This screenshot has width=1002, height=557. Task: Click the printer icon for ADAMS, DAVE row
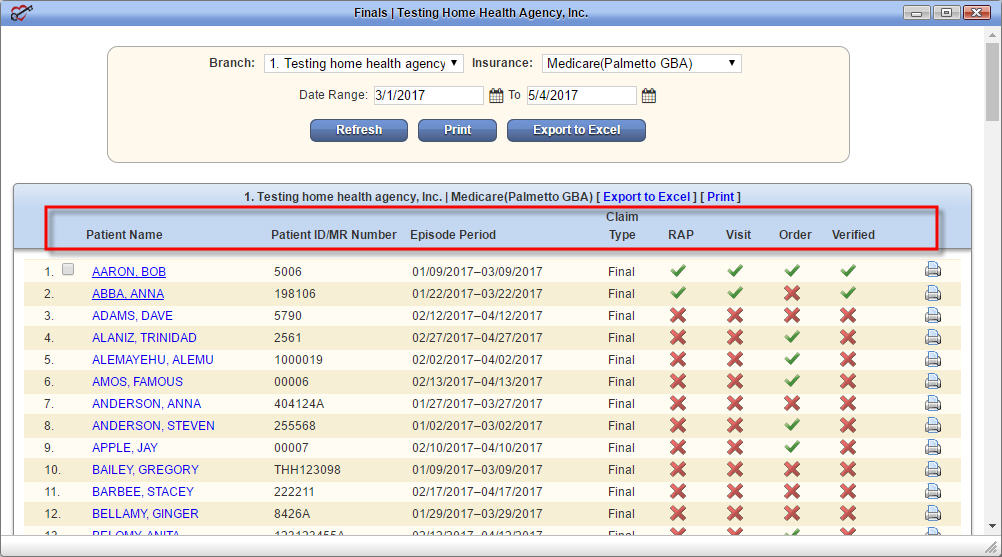[x=933, y=315]
